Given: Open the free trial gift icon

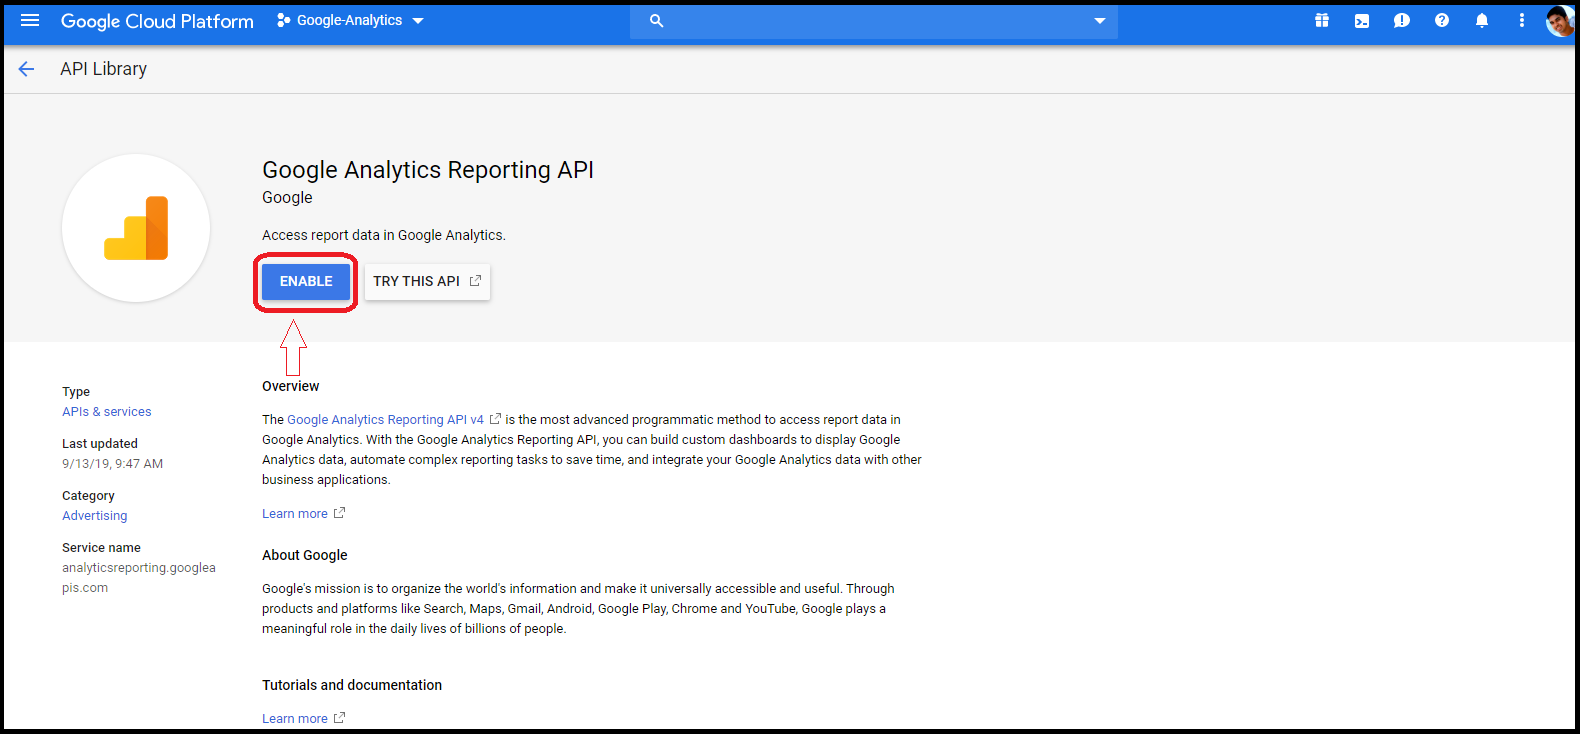Looking at the screenshot, I should 1322,20.
